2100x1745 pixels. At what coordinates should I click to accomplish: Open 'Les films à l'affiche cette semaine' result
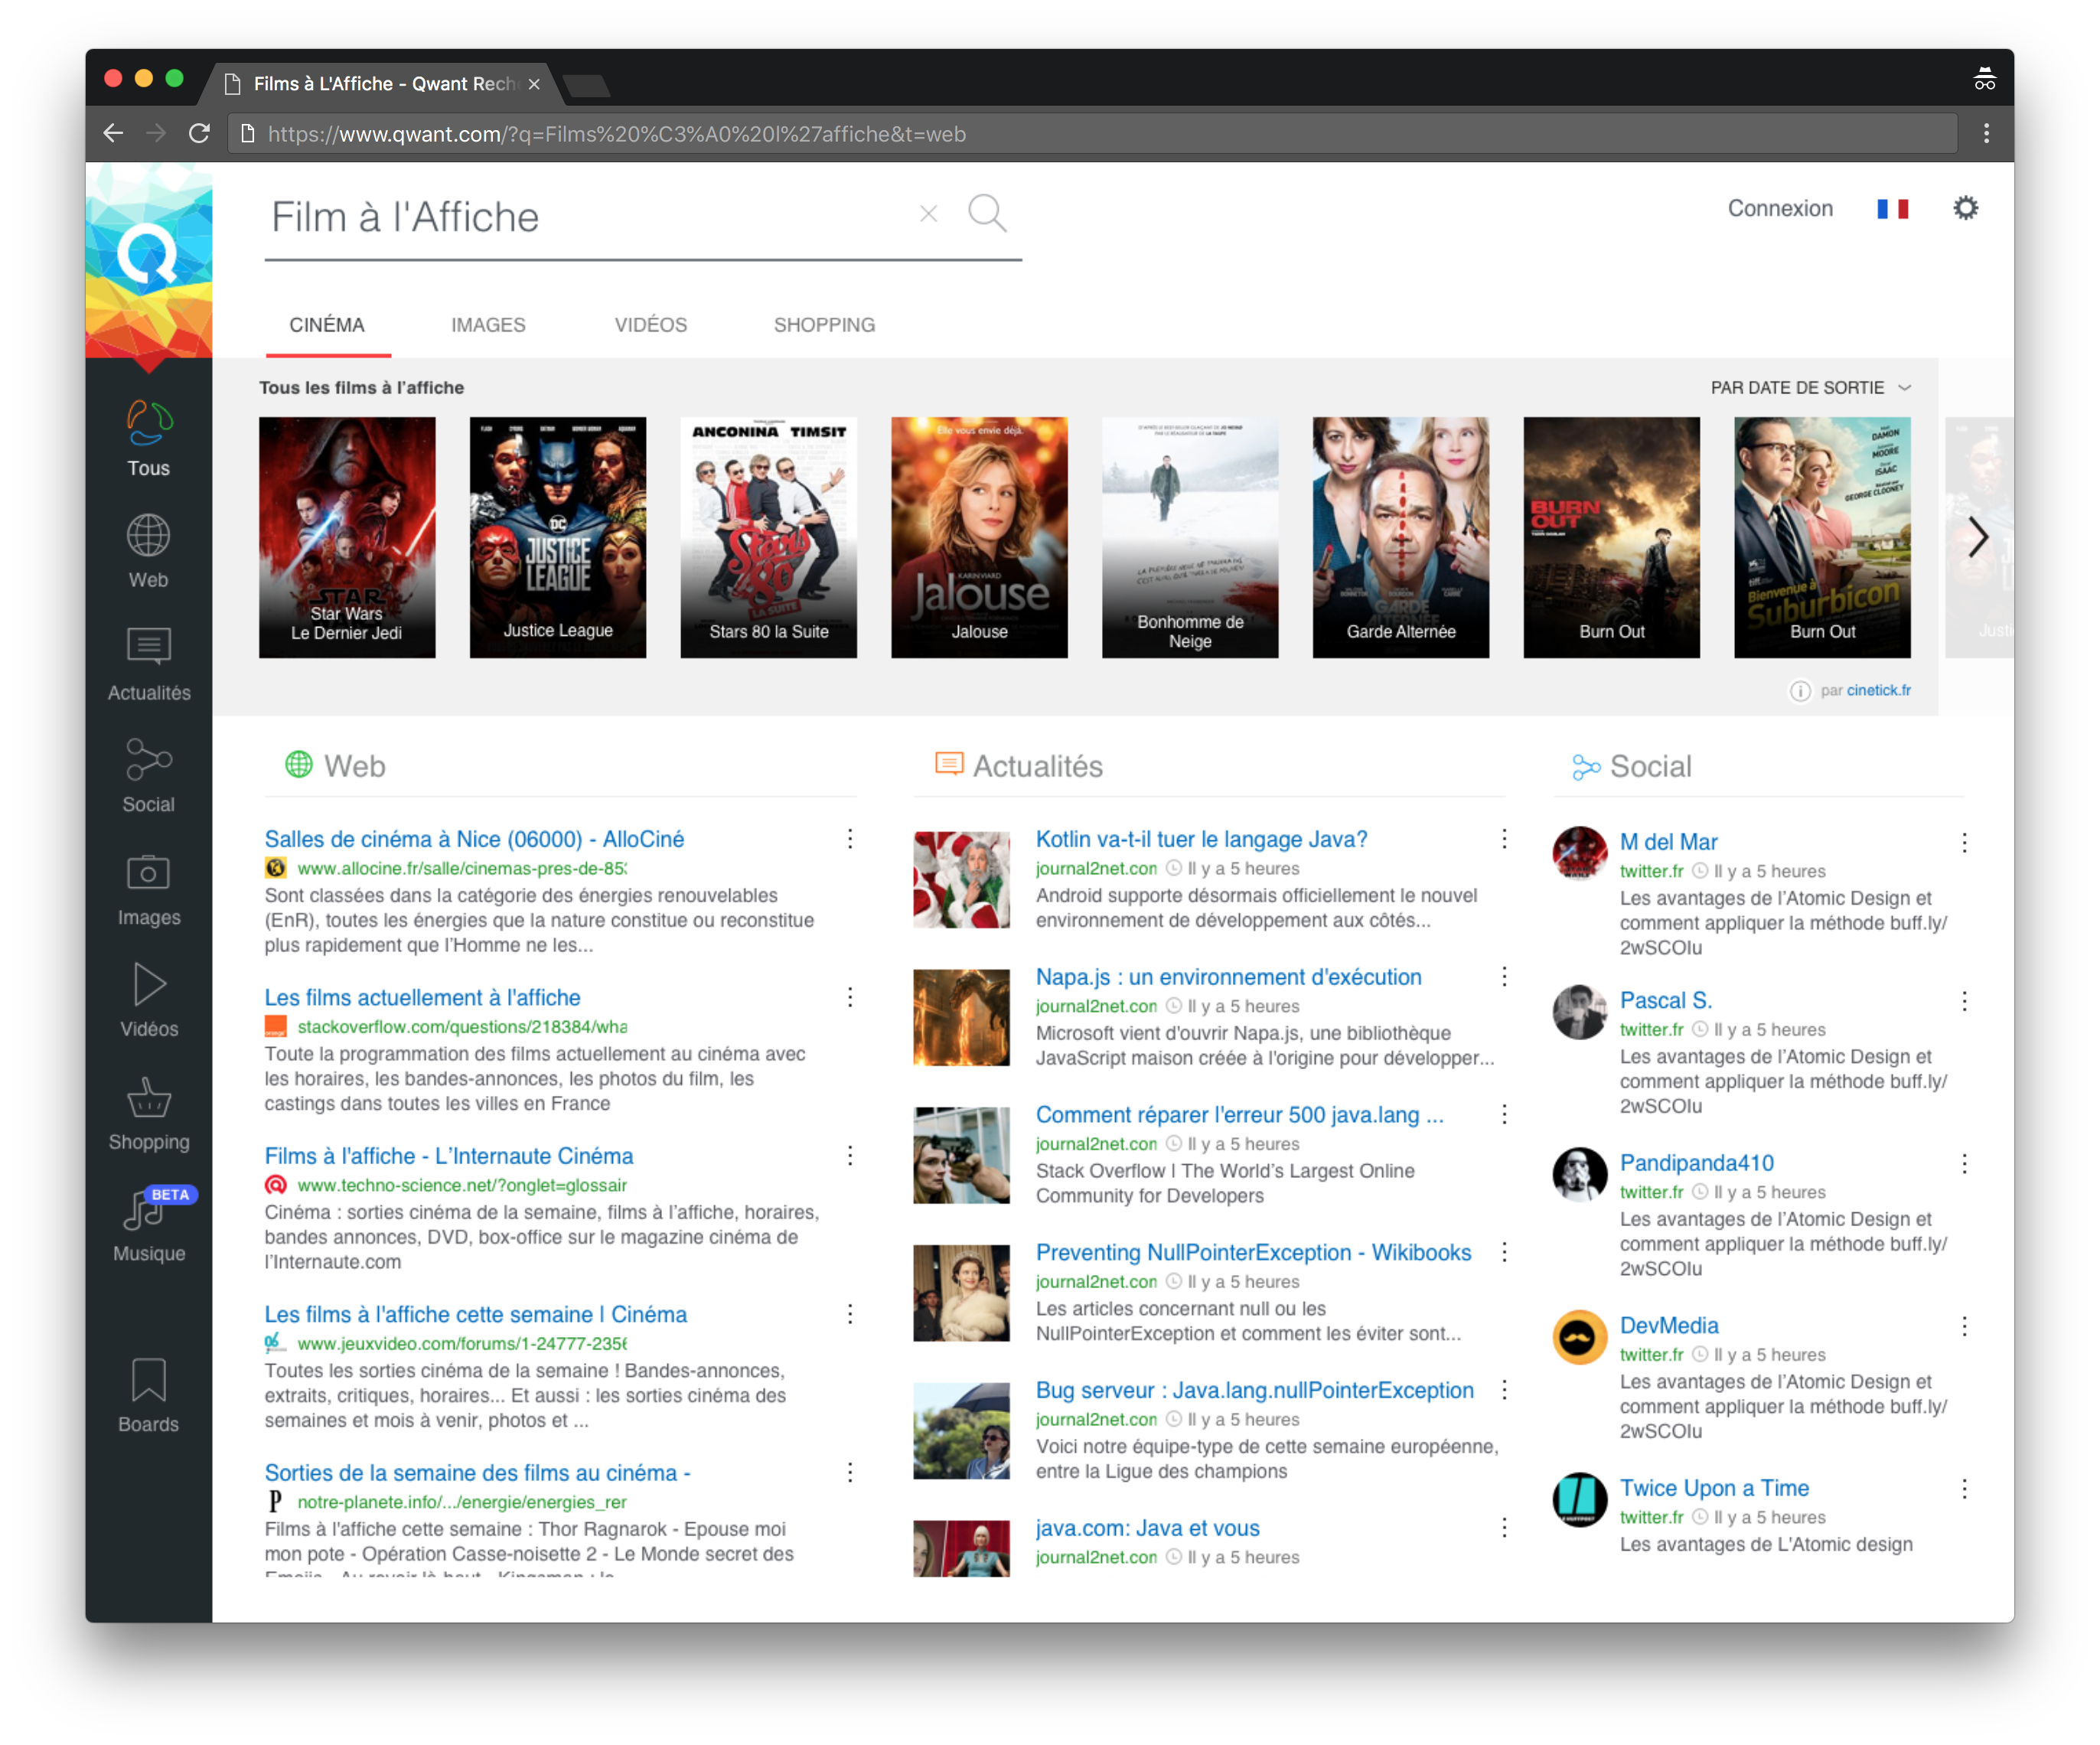click(x=475, y=1315)
